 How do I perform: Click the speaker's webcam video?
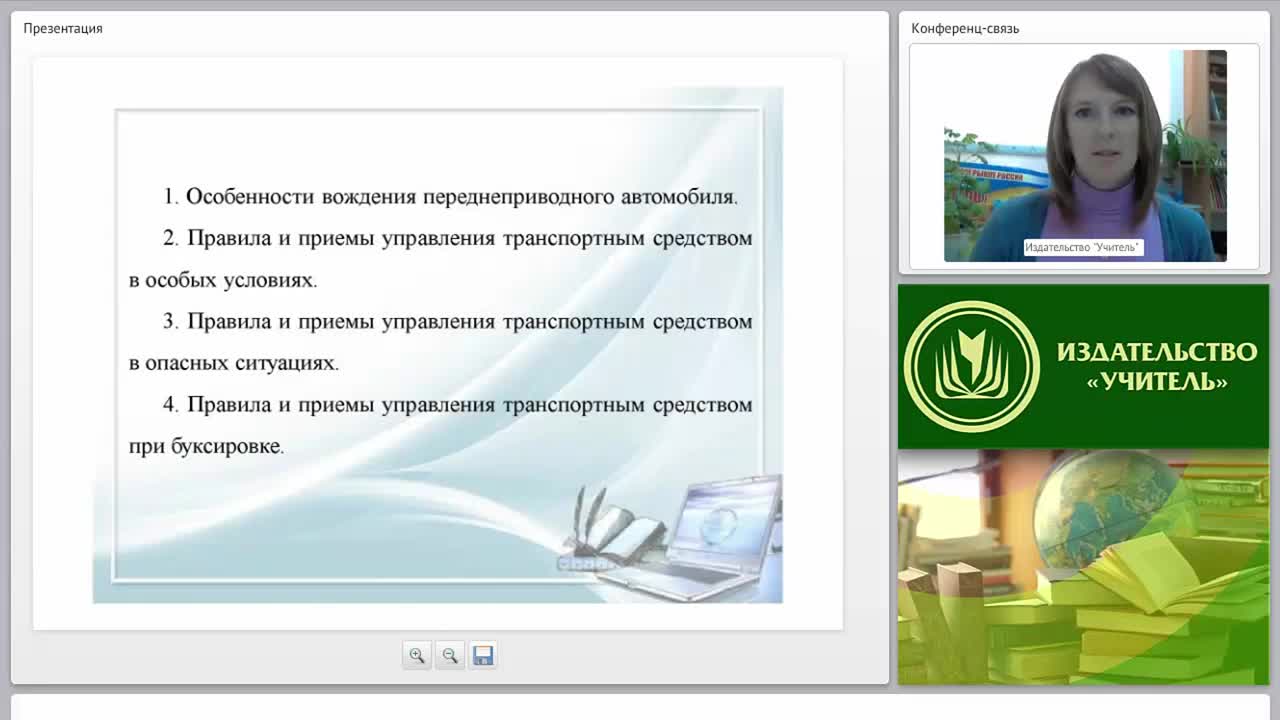coord(1085,156)
